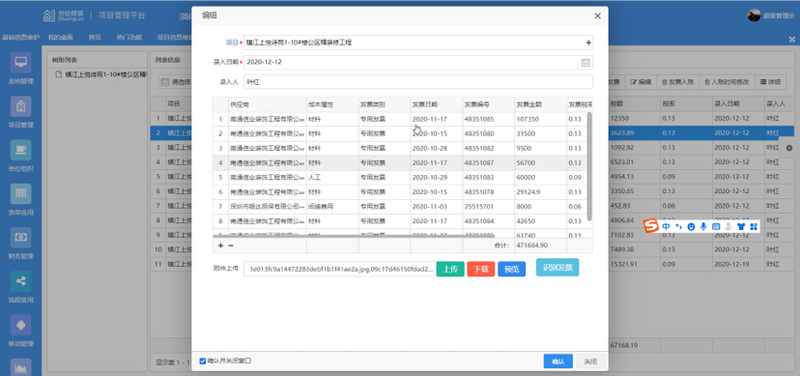Open 项目管理 clipboard icon in sidebar
The height and width of the screenshot is (376, 800).
click(x=21, y=107)
